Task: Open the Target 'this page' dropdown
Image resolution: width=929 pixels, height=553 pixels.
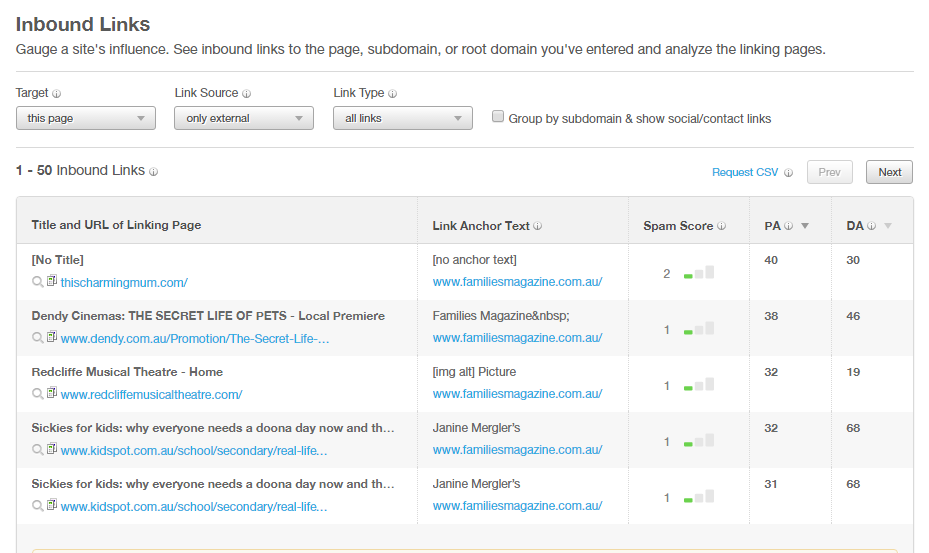Action: [86, 118]
